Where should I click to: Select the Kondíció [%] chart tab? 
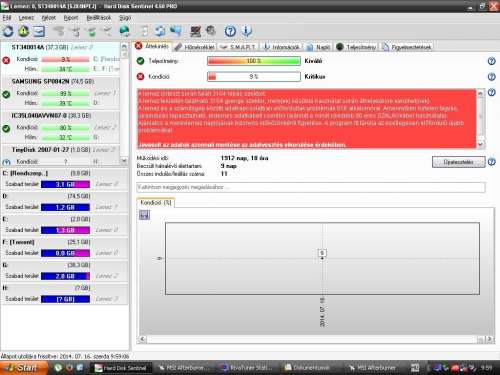click(156, 203)
